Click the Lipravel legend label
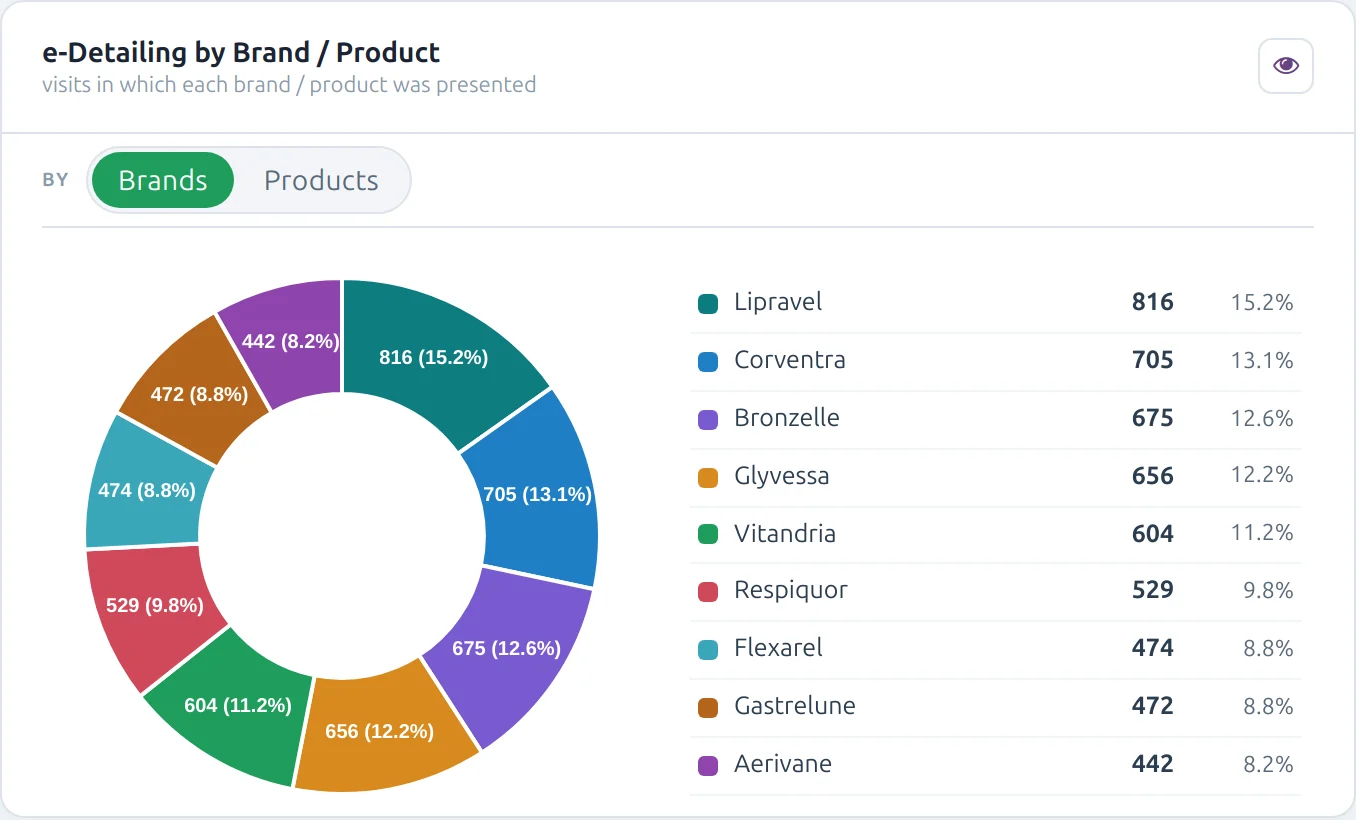 tap(778, 302)
